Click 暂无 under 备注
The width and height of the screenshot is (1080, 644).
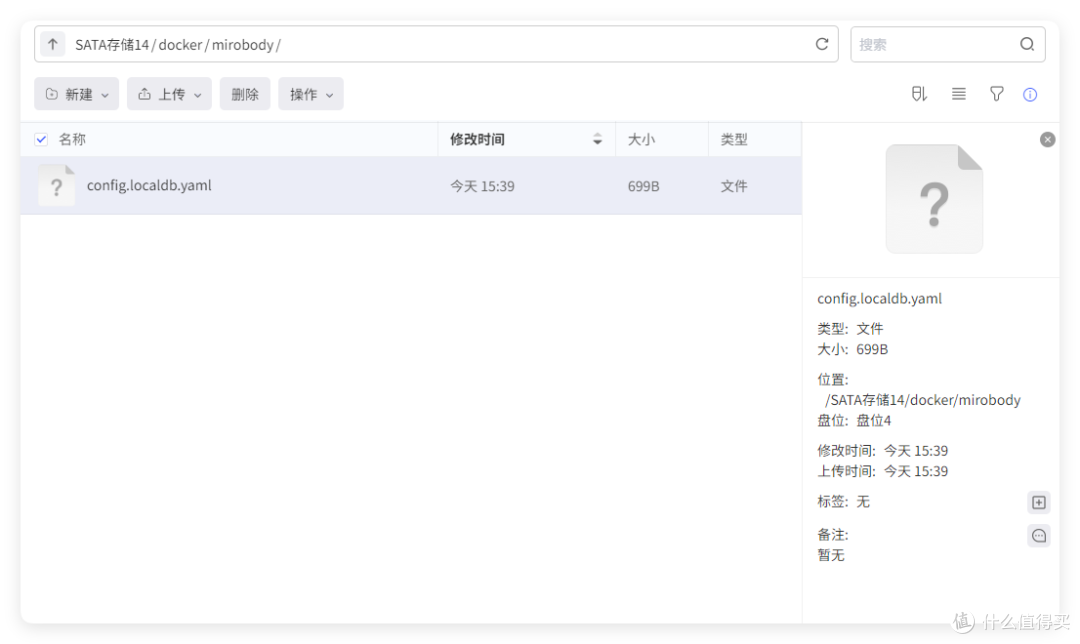tap(831, 555)
